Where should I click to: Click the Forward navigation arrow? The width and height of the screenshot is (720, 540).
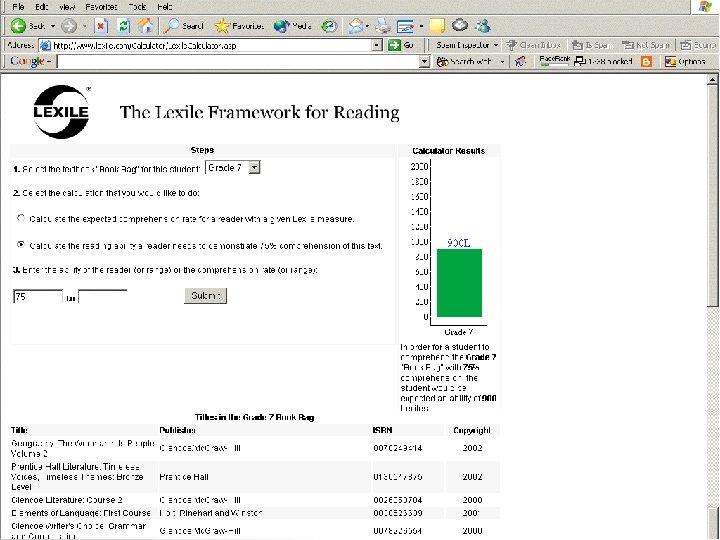click(69, 26)
